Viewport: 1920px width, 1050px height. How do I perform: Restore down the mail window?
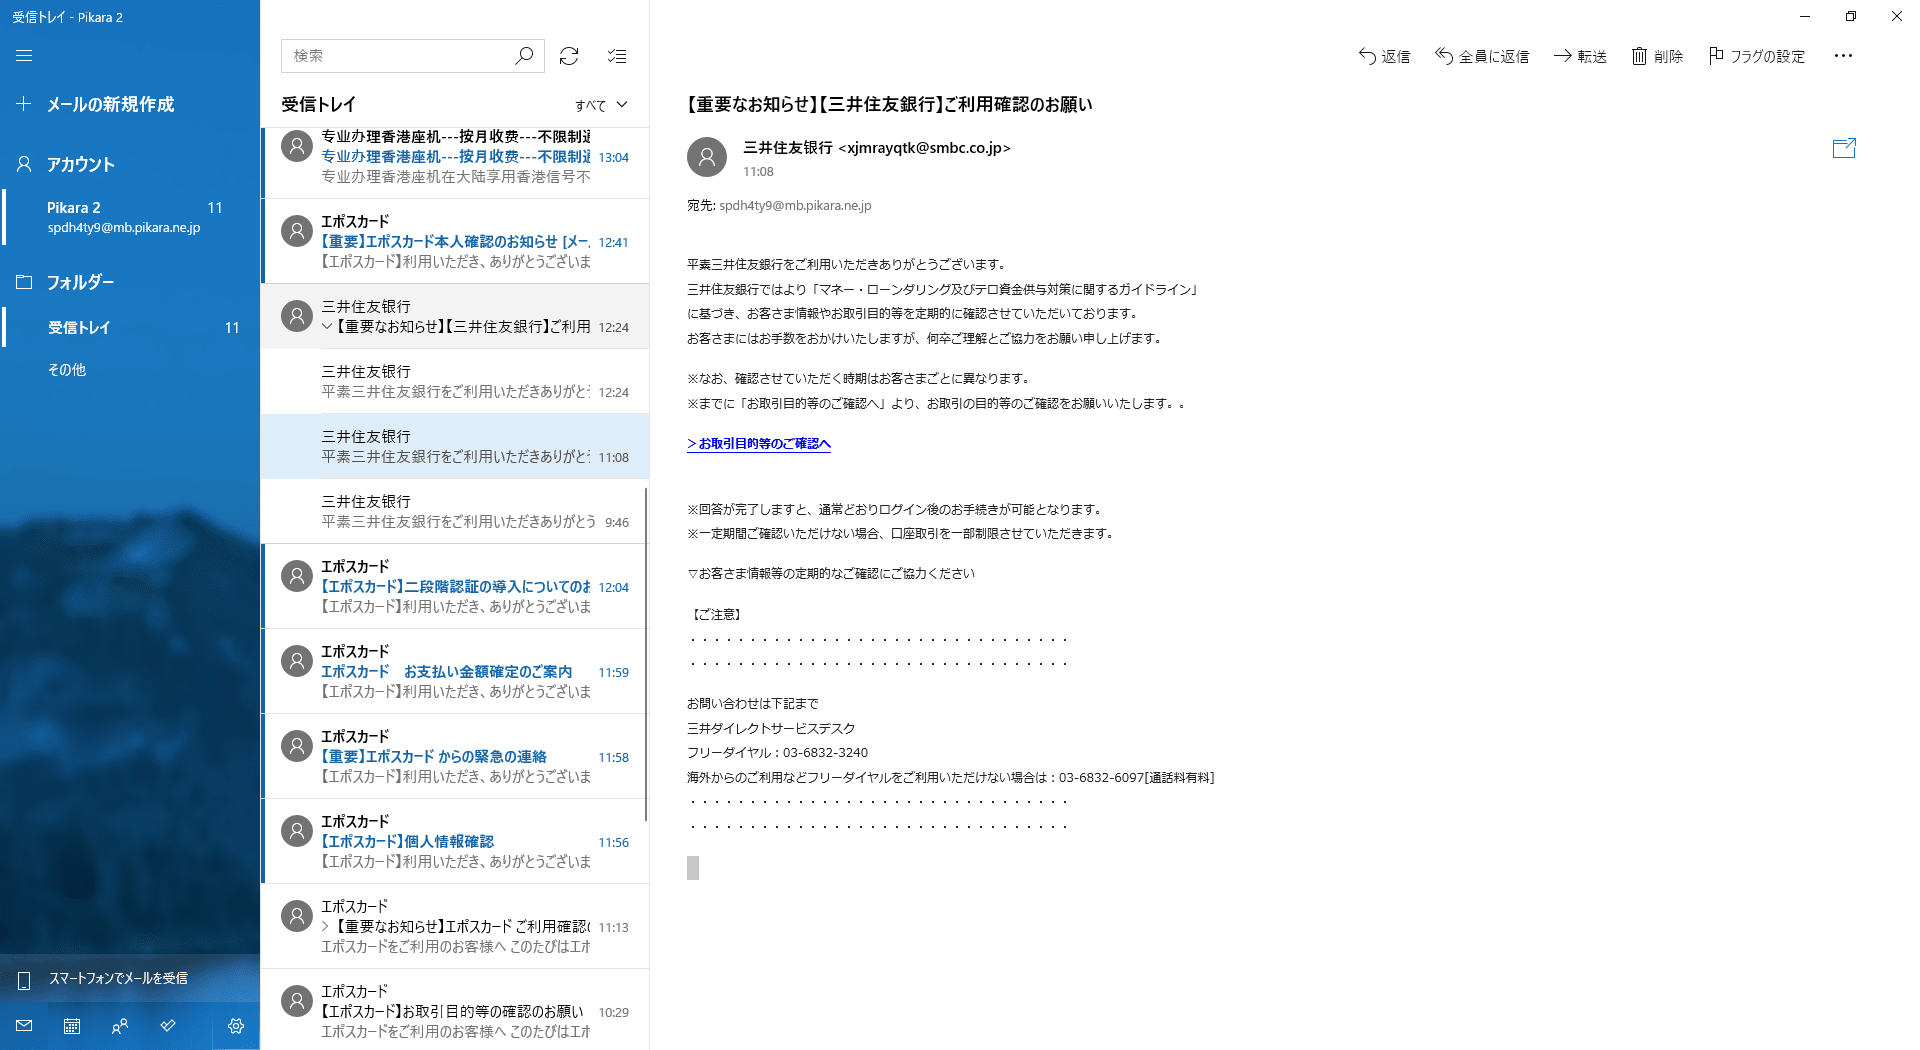[1851, 16]
